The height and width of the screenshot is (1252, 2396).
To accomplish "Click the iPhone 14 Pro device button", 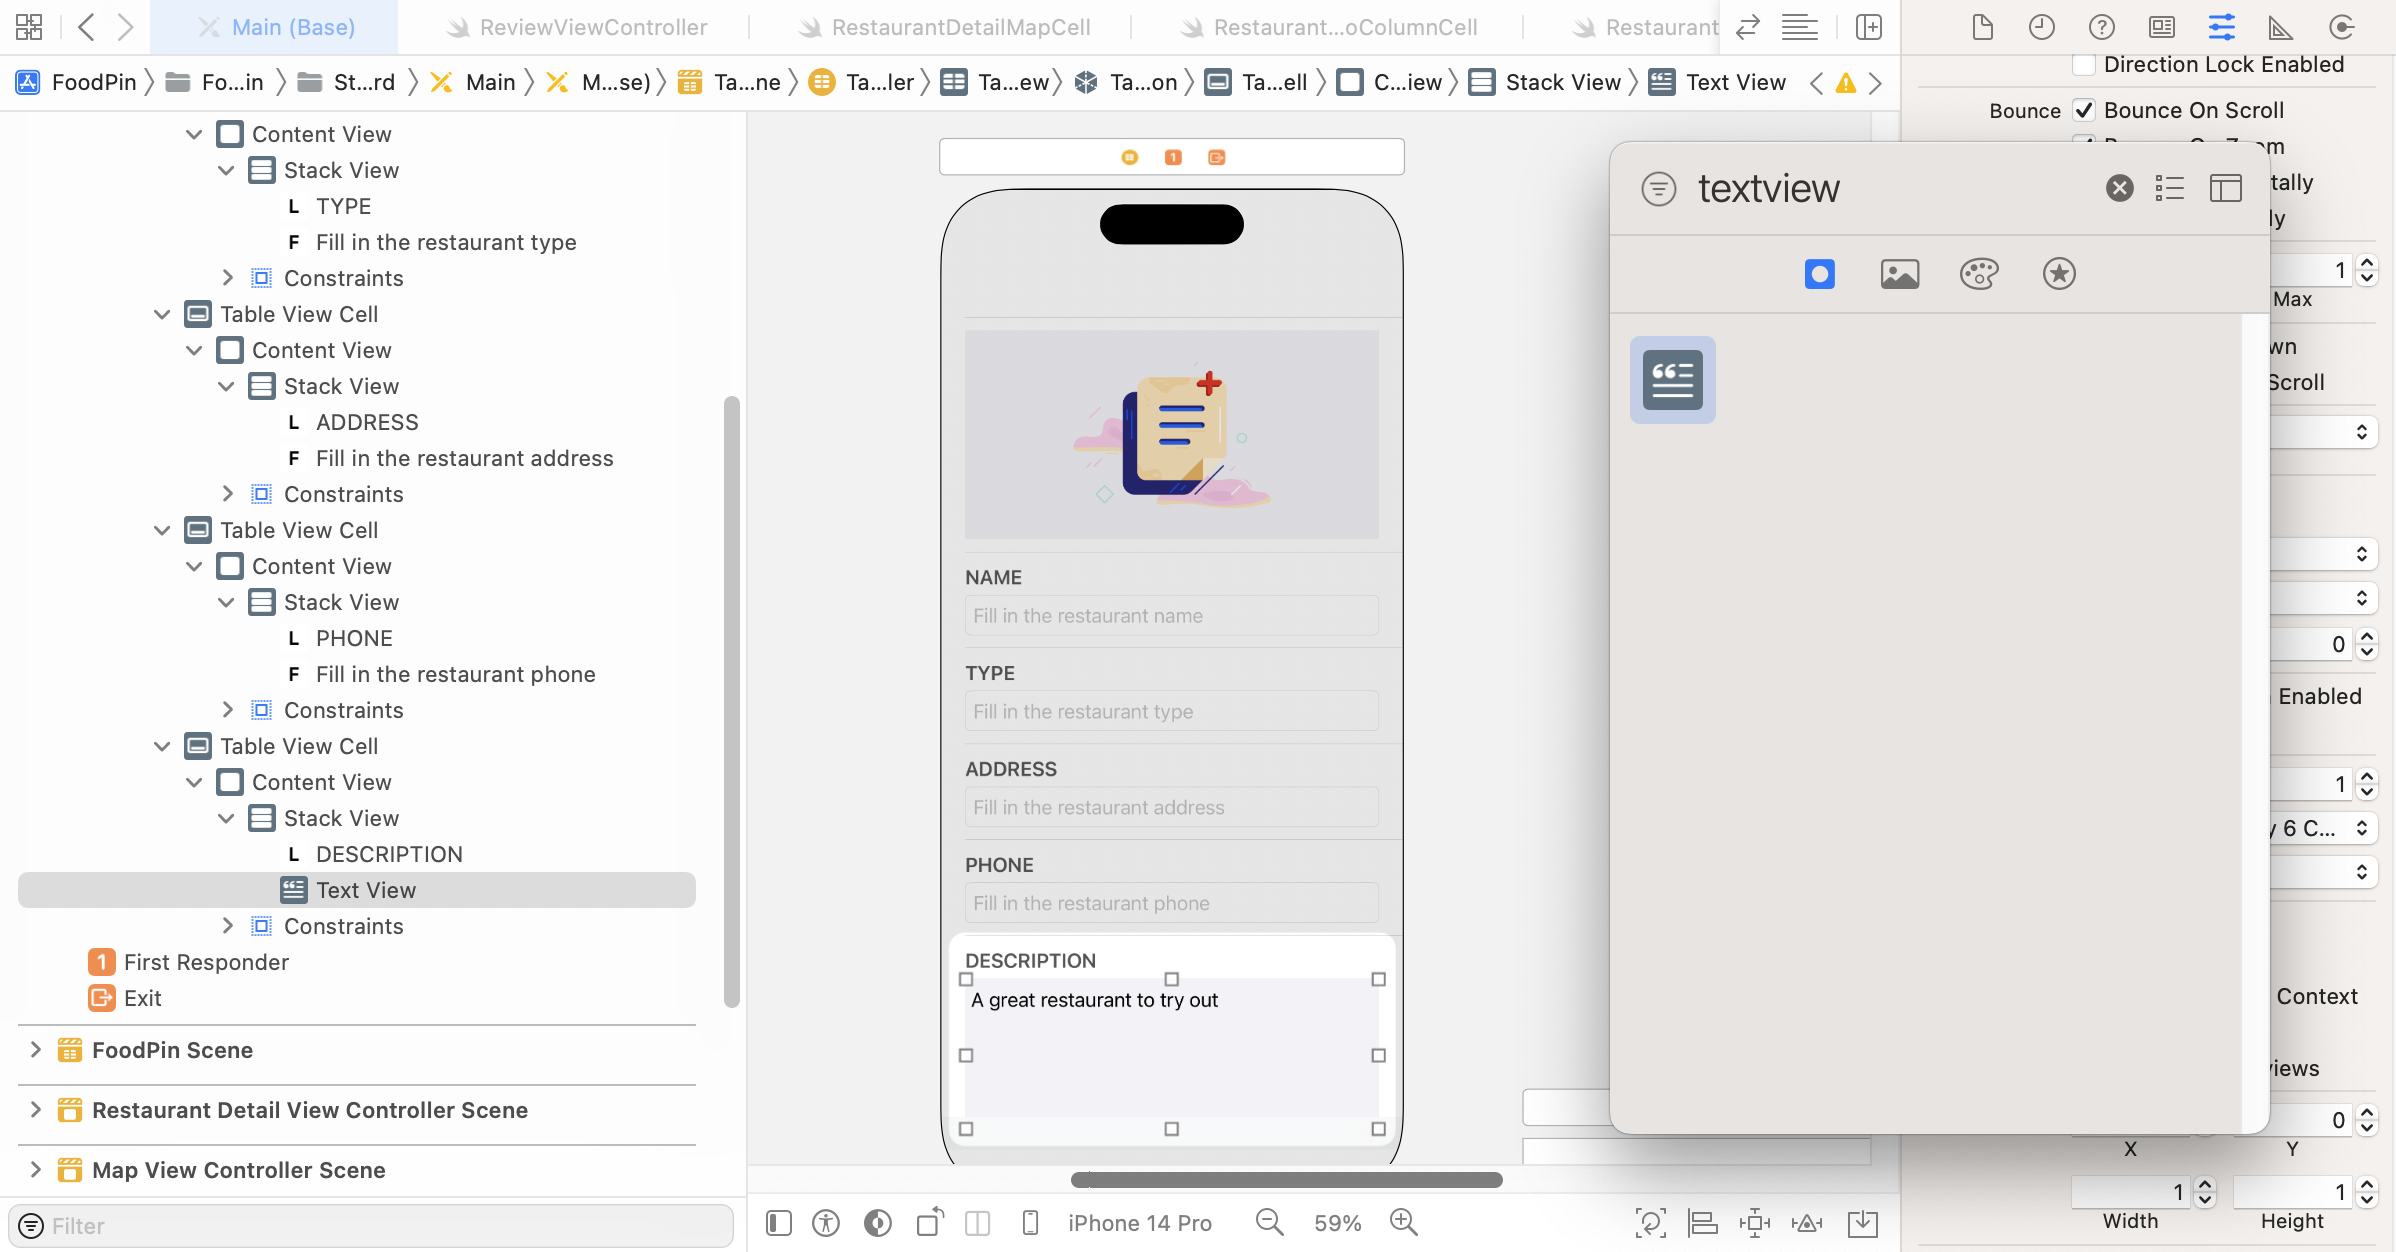I will (1140, 1222).
